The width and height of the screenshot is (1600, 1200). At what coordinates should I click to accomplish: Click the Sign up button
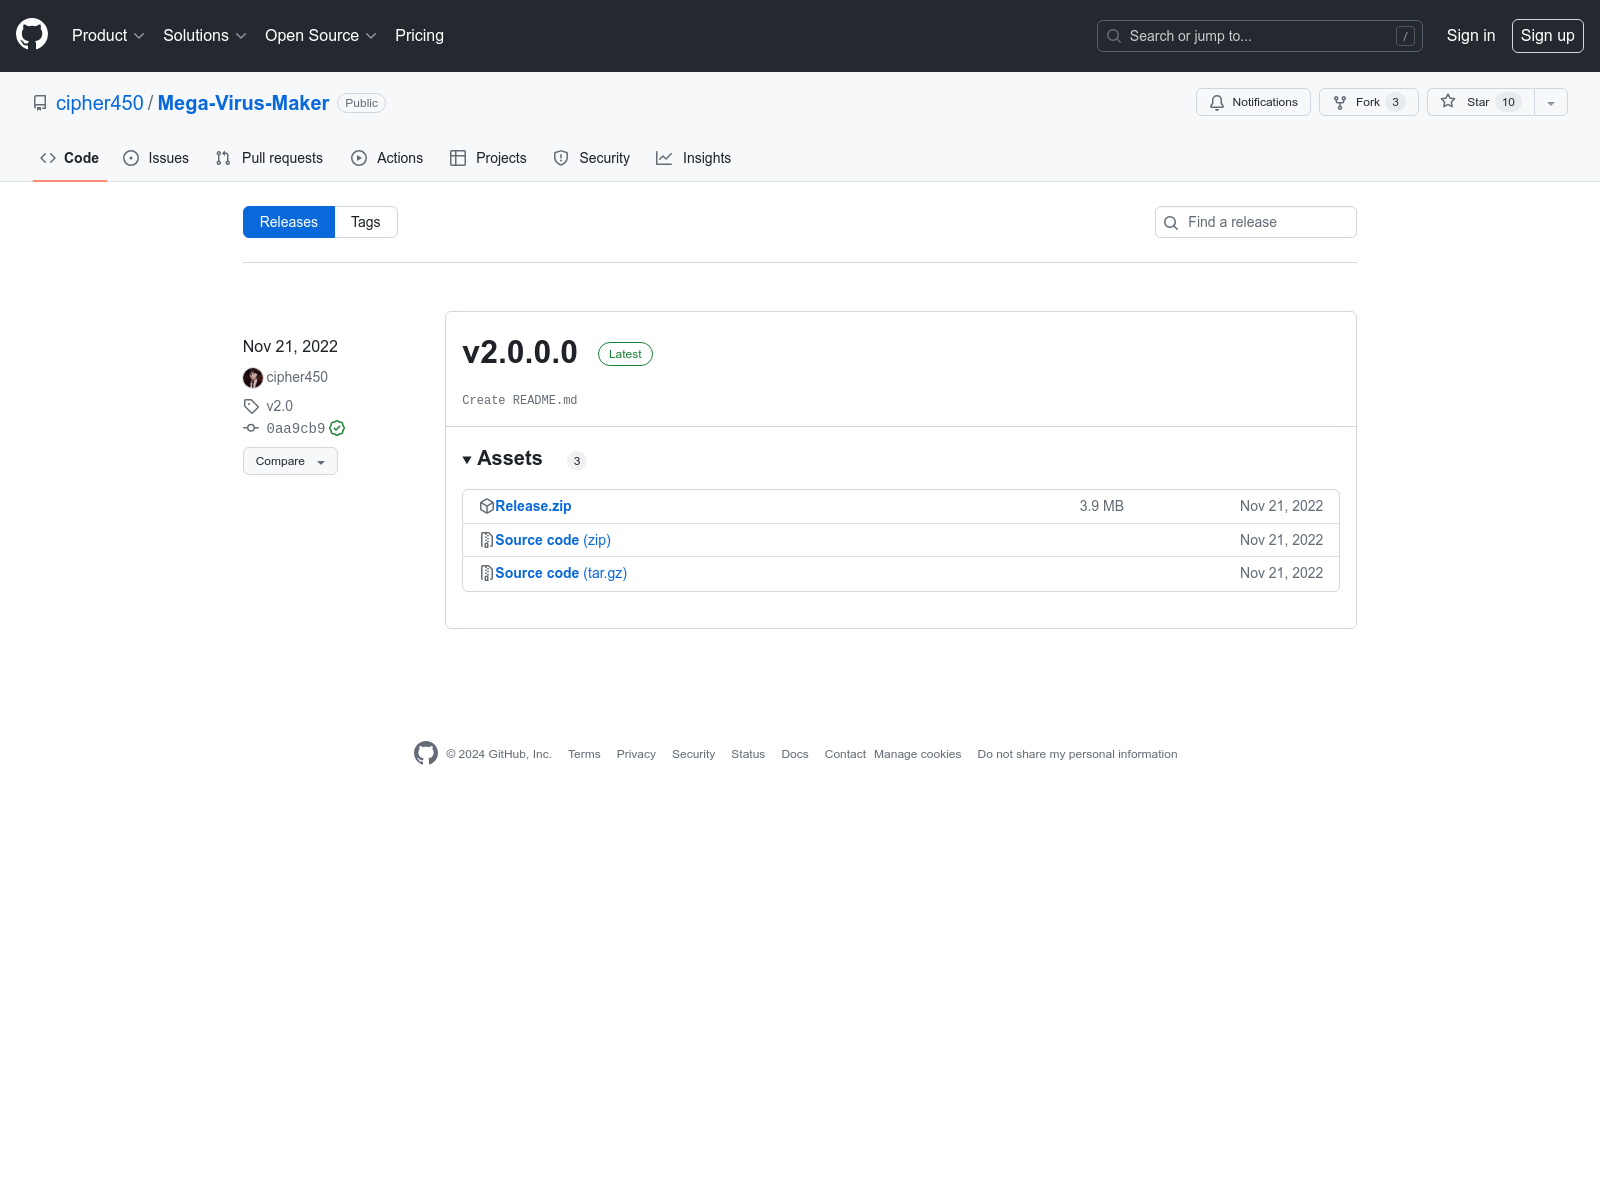coord(1547,35)
